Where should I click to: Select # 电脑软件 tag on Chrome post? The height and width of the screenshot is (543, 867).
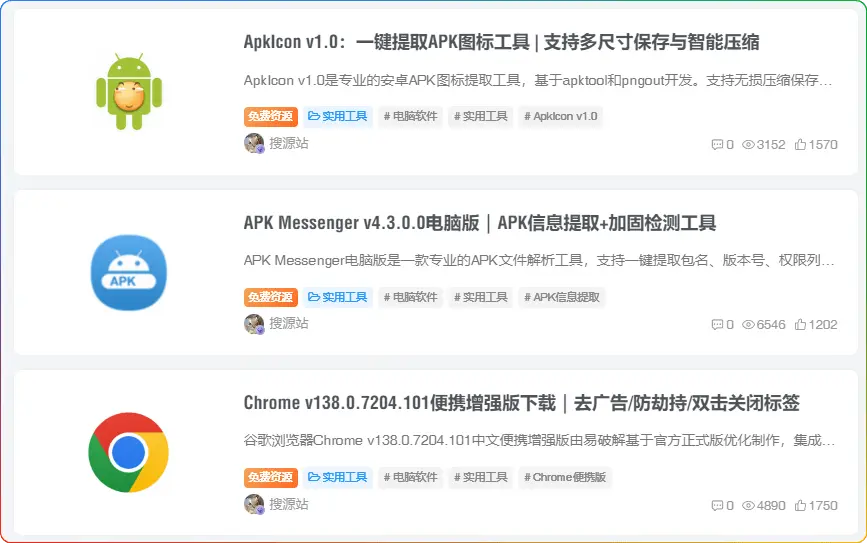(x=410, y=478)
